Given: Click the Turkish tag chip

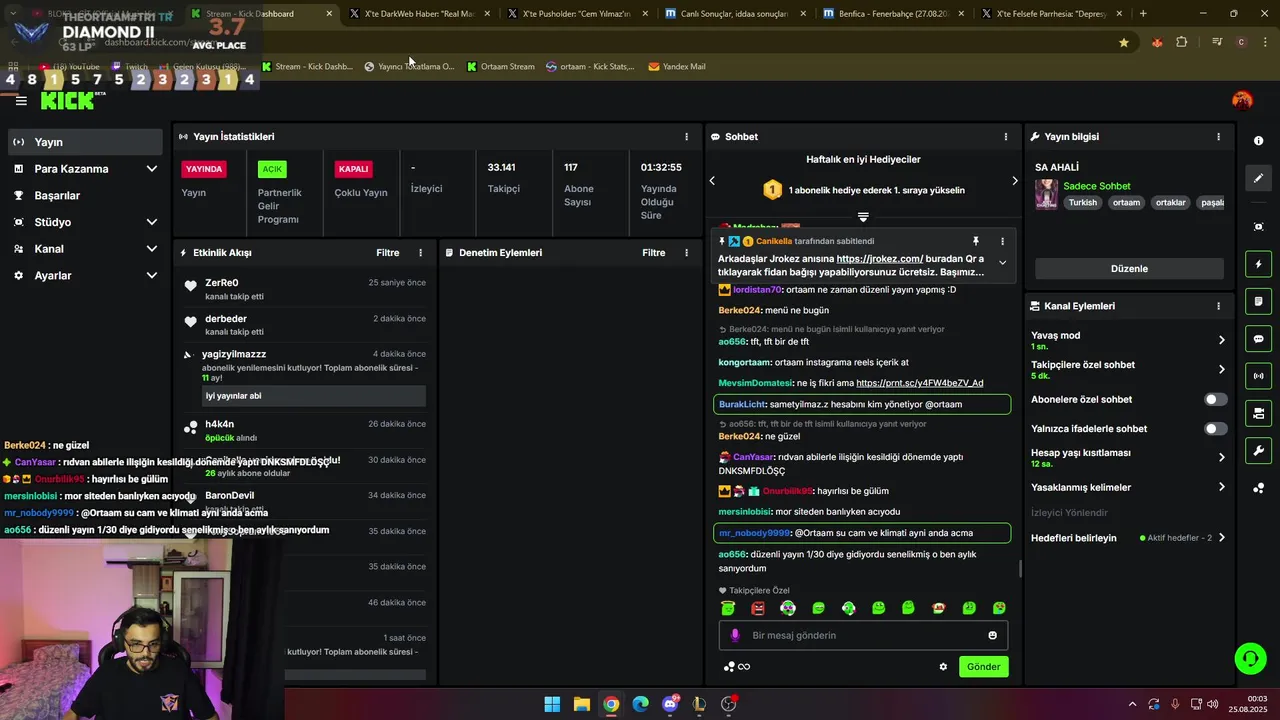Looking at the screenshot, I should pos(1082,202).
